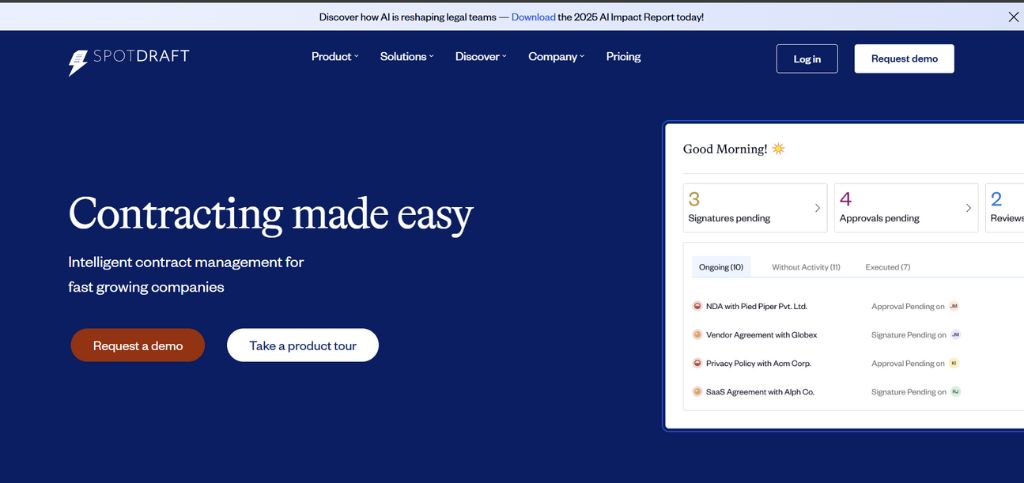Open the Approvals pending chevron arrow

[x=968, y=208]
